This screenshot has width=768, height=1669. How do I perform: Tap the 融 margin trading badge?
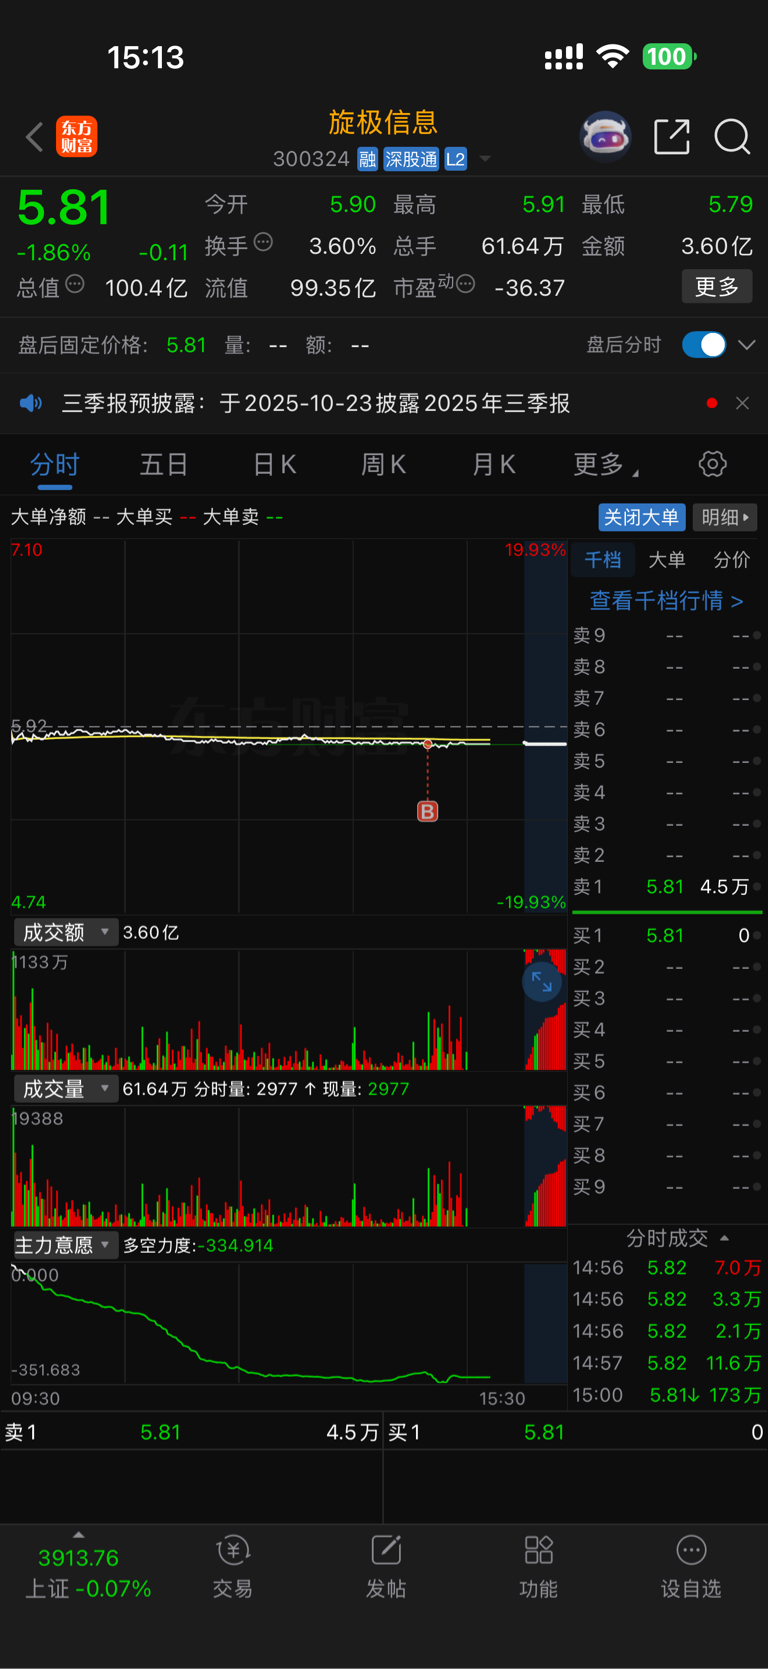[x=367, y=159]
